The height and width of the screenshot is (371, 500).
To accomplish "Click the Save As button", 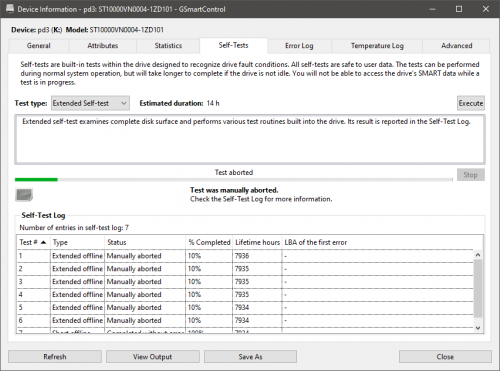I will [x=250, y=357].
